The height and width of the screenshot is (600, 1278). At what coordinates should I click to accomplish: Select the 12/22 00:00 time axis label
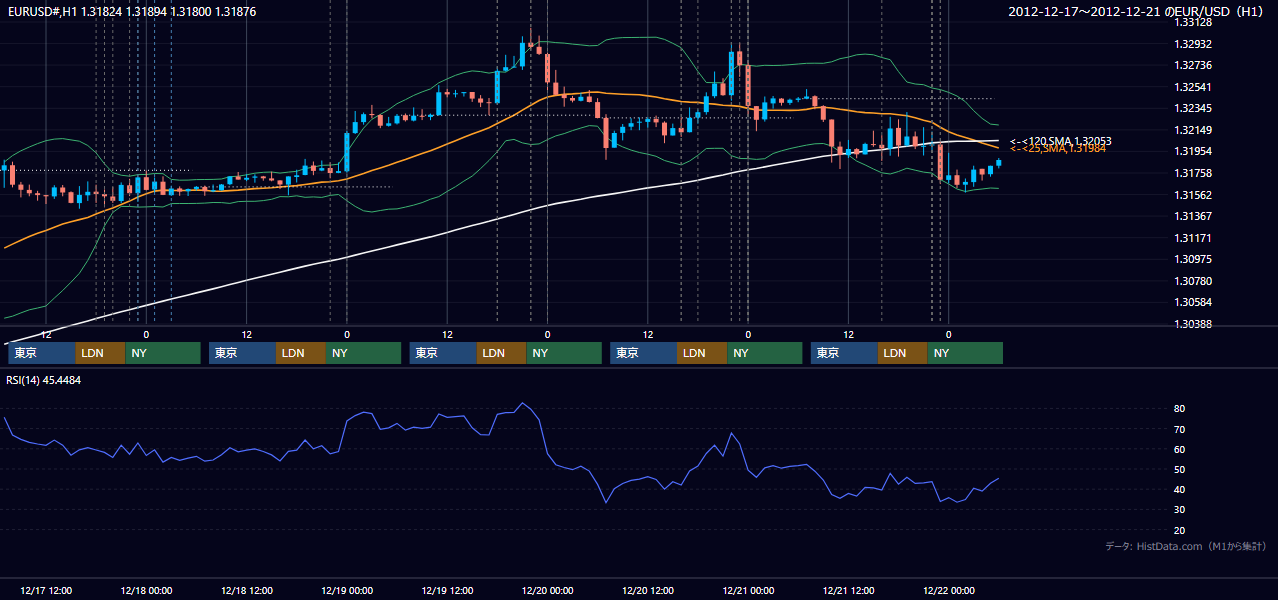[948, 590]
